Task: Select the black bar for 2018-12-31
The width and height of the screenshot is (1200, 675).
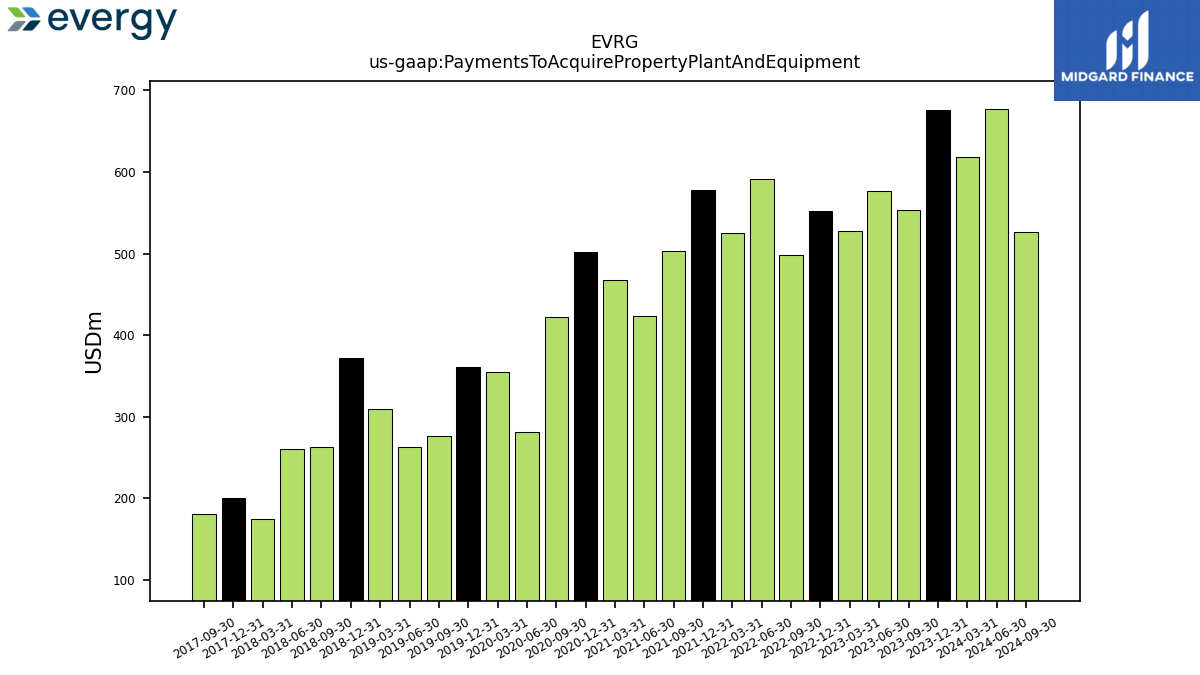Action: (351, 479)
